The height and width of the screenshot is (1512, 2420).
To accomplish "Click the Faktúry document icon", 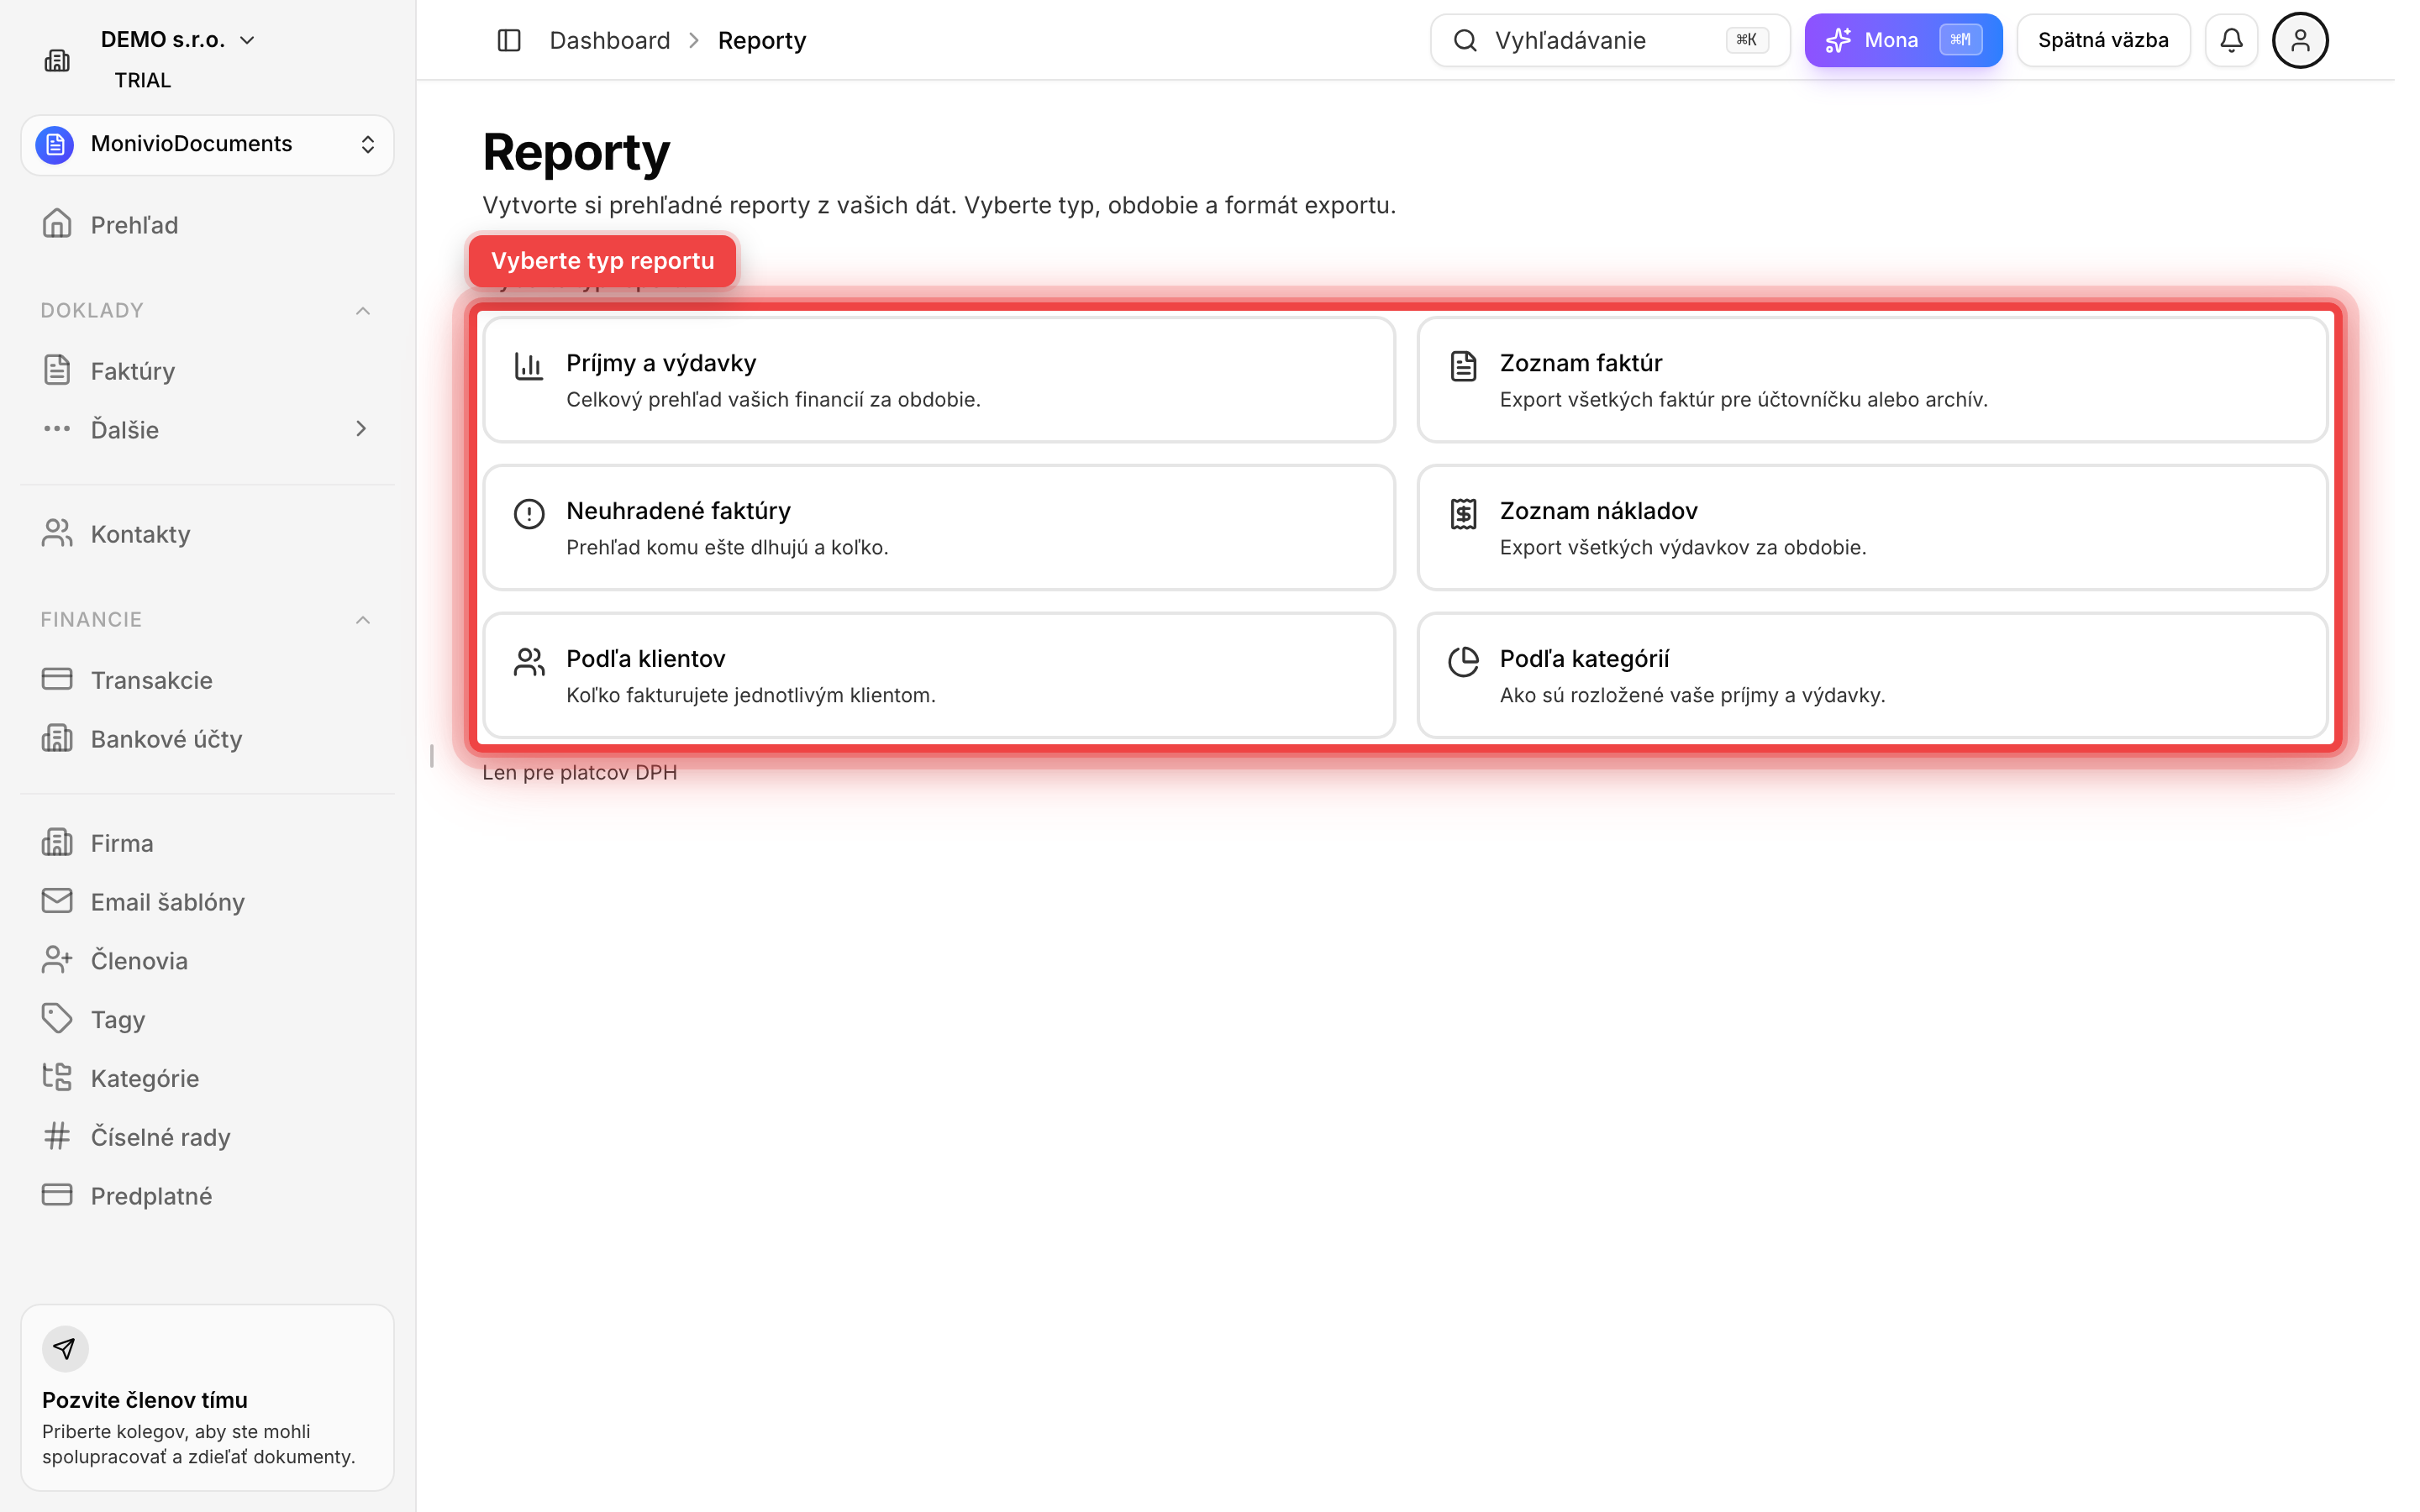I will (57, 370).
